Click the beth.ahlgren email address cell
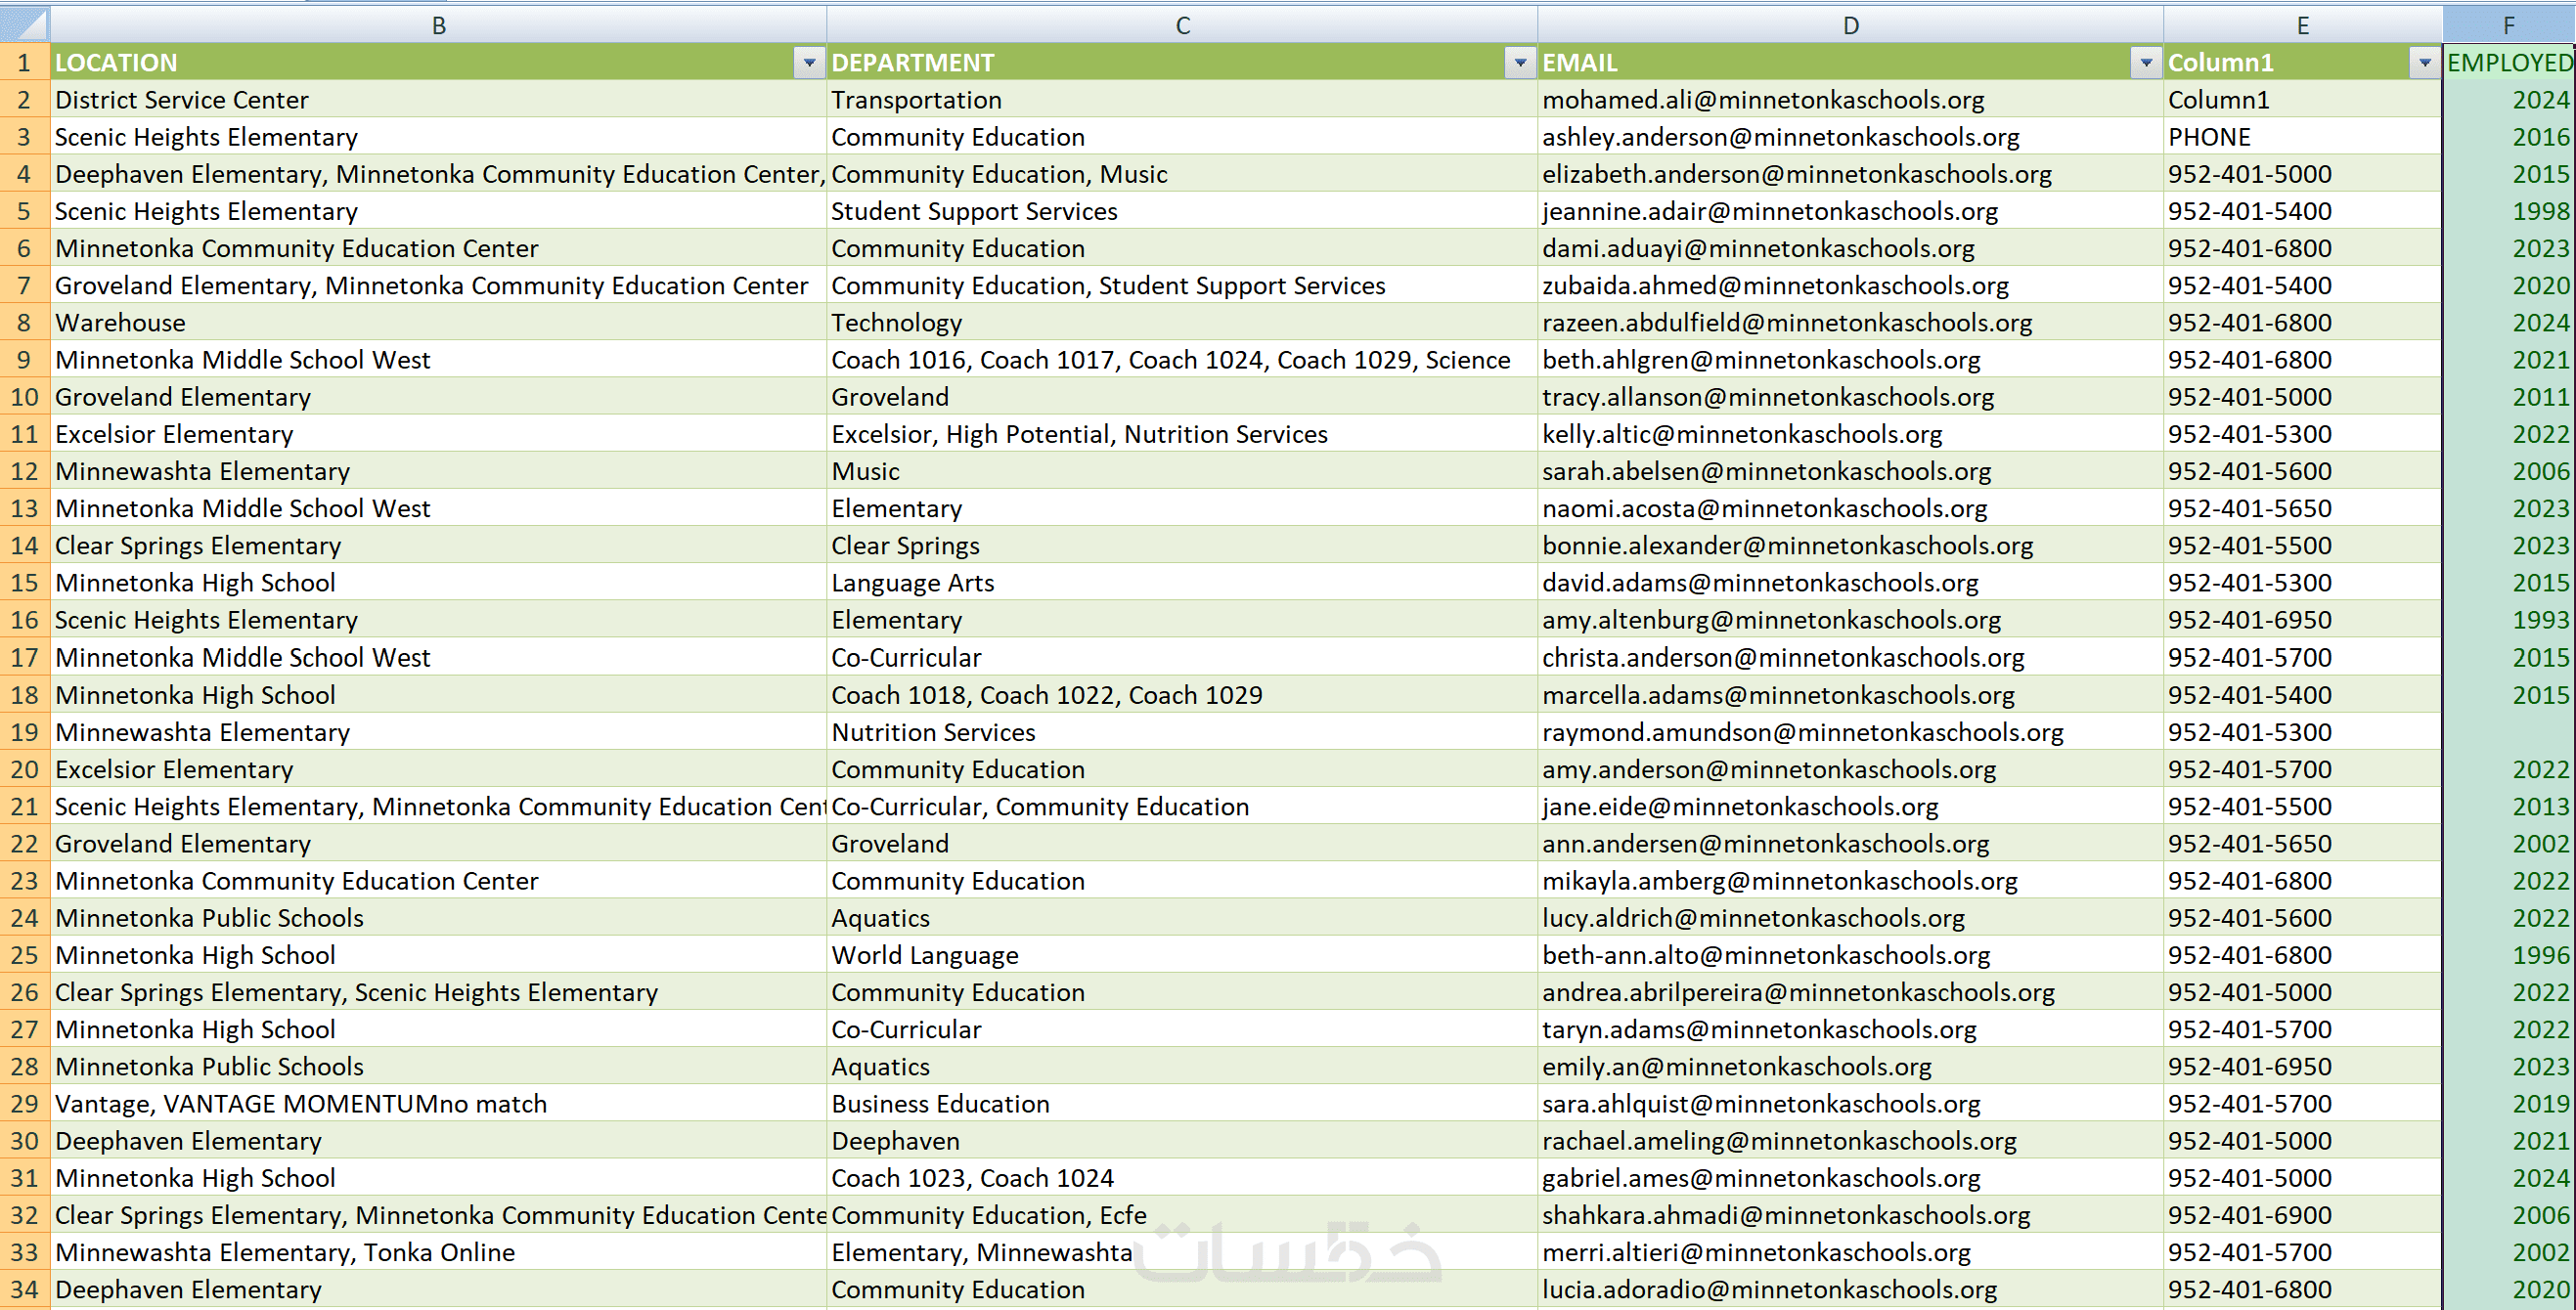 1760,360
